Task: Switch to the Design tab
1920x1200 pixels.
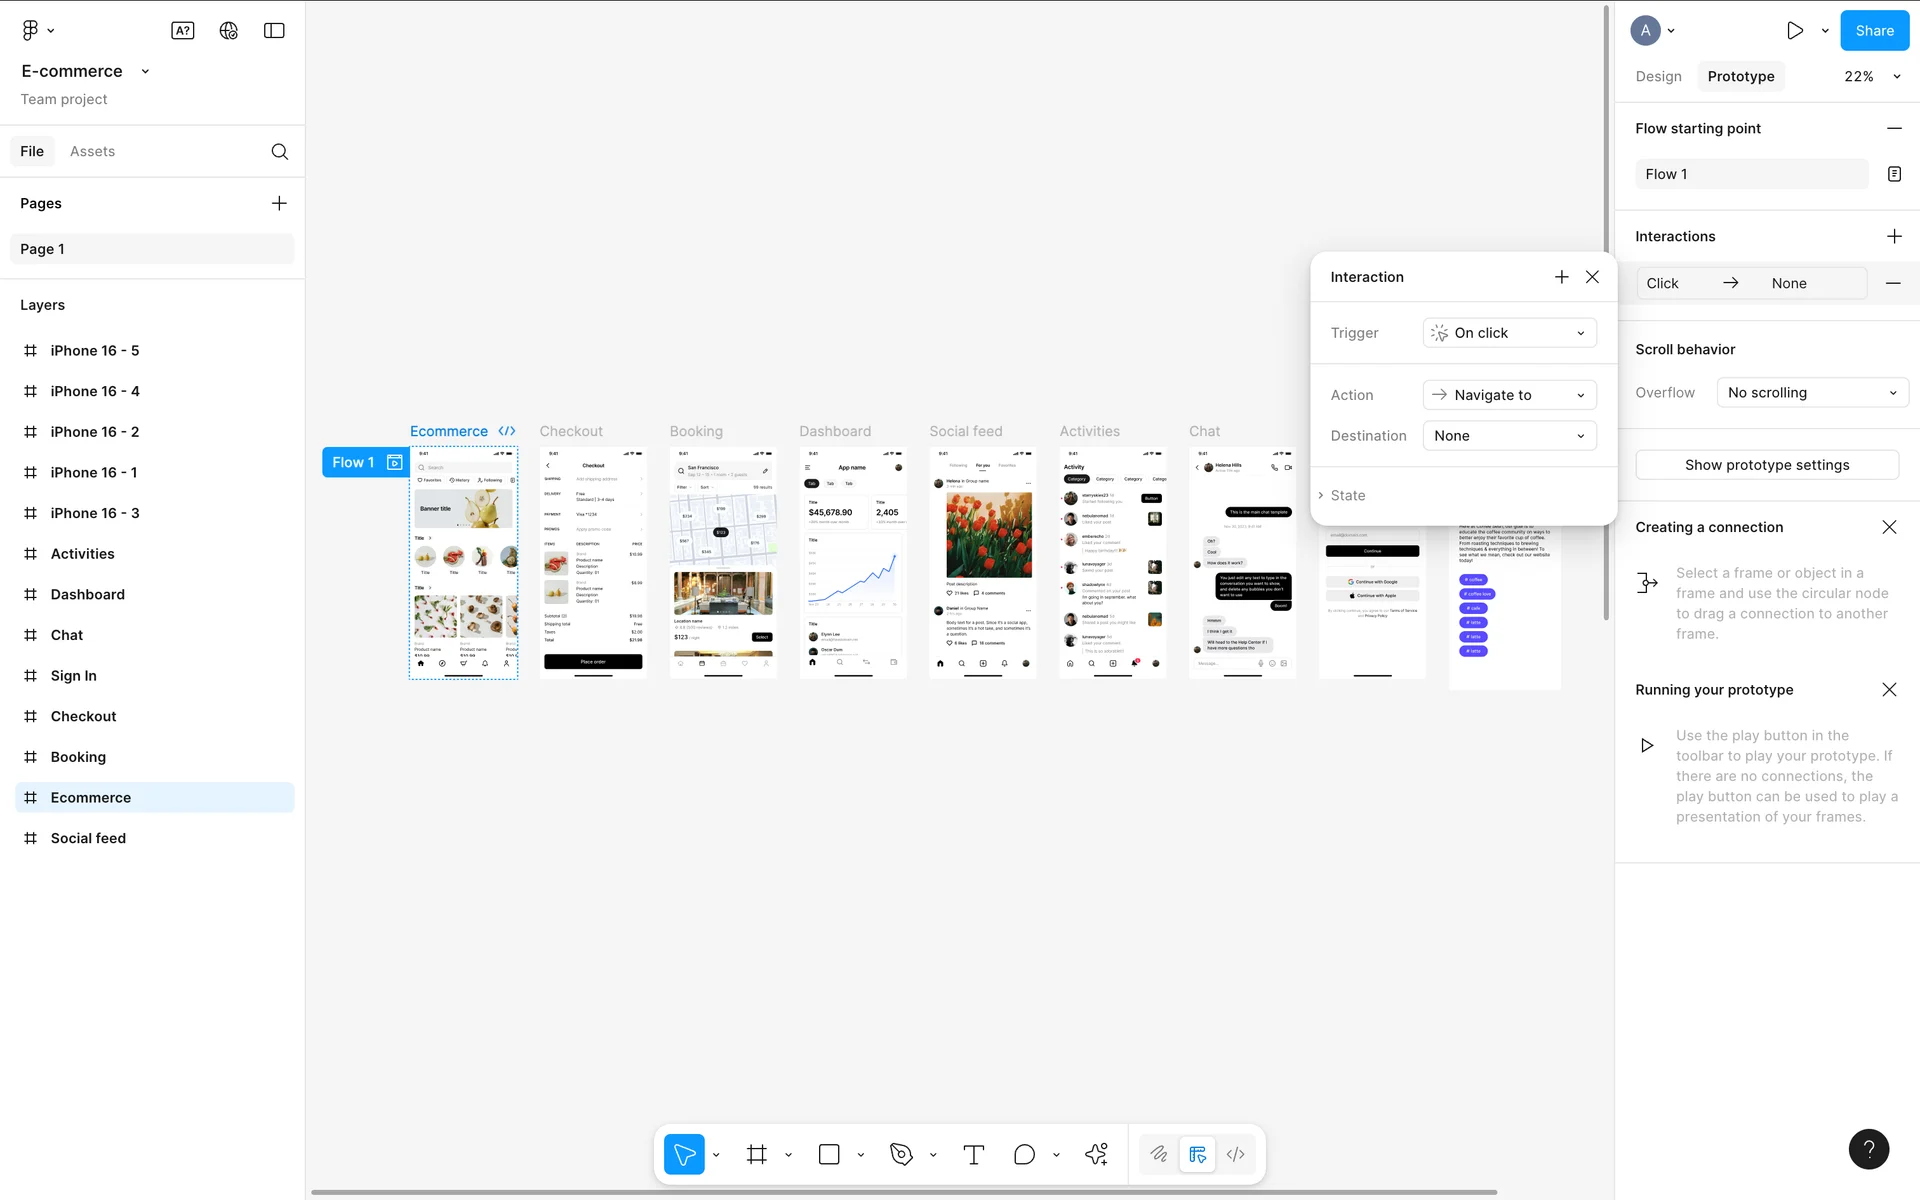Action: pyautogui.click(x=1658, y=77)
